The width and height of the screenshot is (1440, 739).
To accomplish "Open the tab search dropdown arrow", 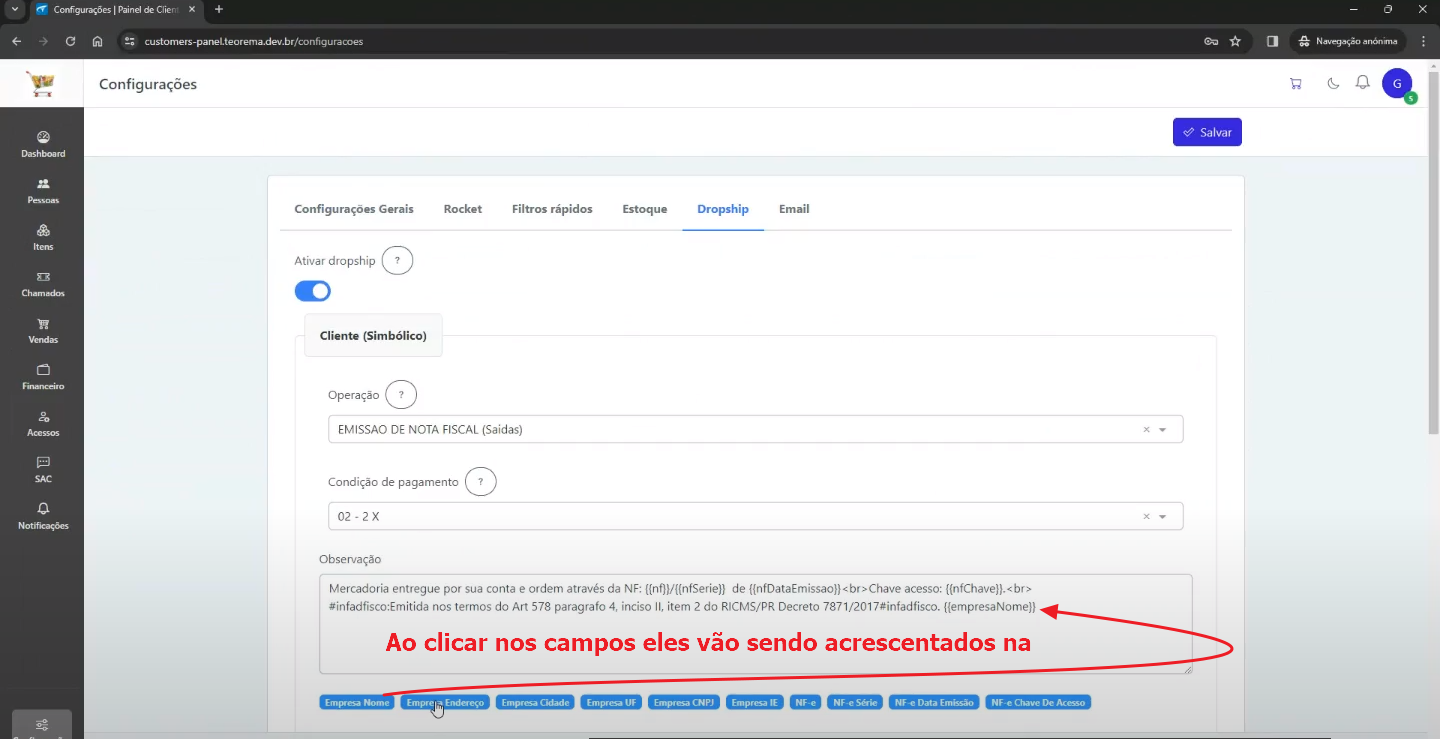I will (x=14, y=9).
